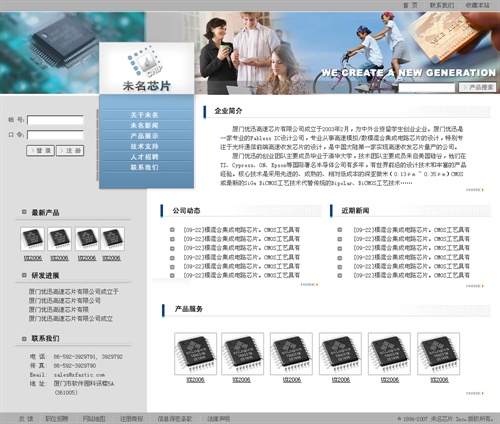Click the 公司动态 section heading
The image size is (500, 424).
click(186, 210)
